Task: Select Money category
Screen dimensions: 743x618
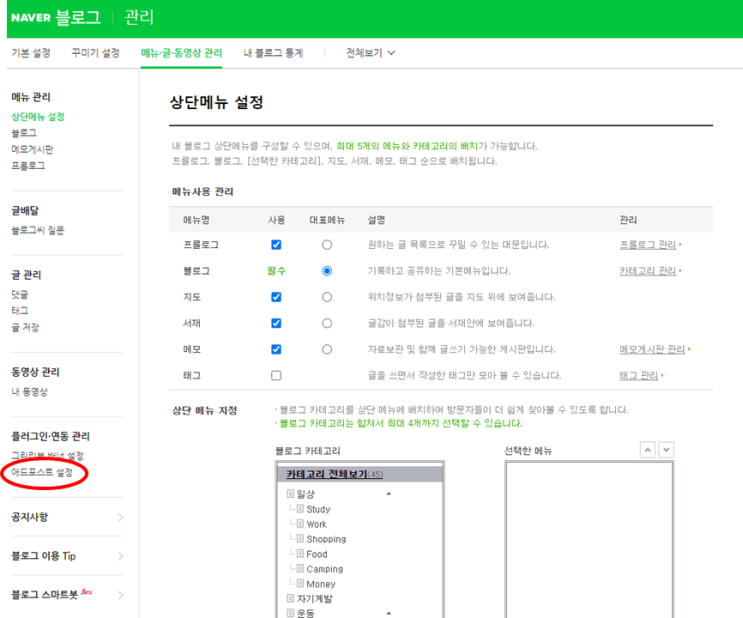Action: [x=321, y=584]
